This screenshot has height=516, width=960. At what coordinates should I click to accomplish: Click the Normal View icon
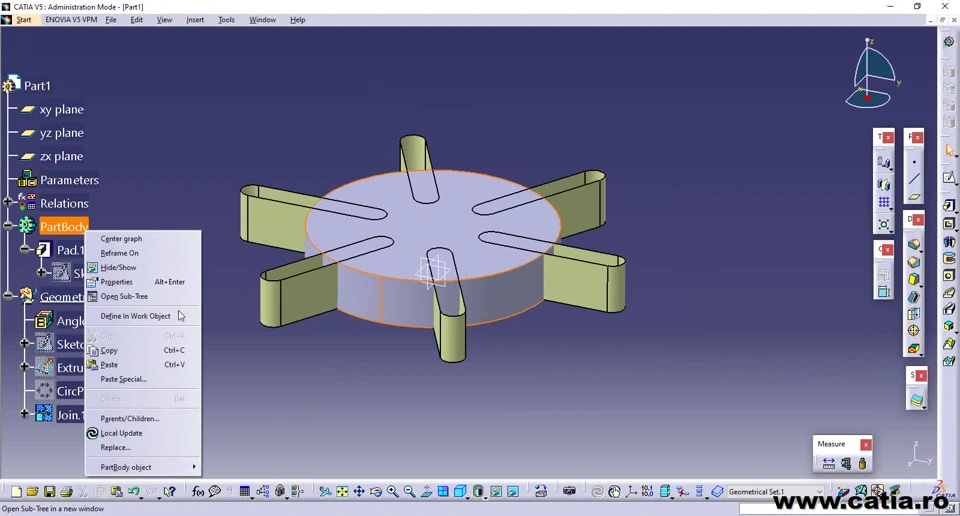(426, 492)
